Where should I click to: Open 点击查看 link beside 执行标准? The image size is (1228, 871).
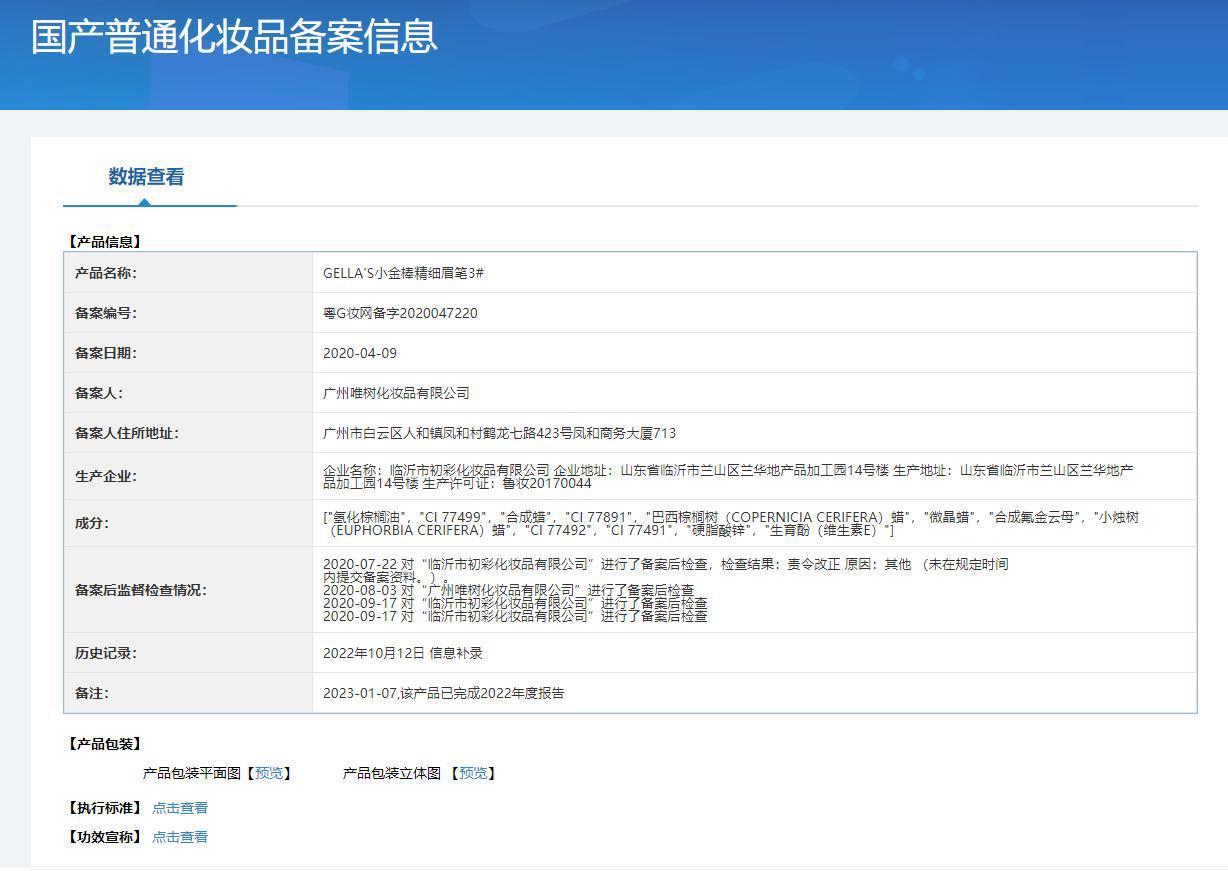coord(180,808)
